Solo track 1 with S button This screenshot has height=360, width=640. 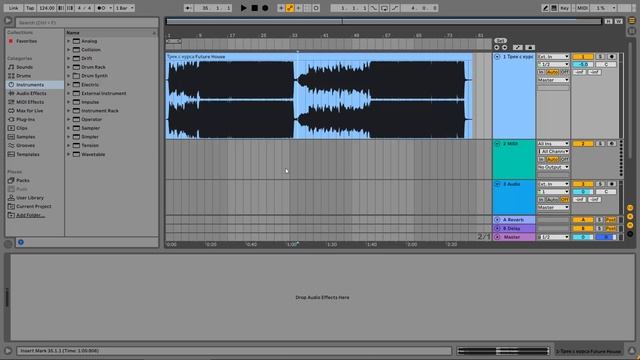[x=600, y=57]
